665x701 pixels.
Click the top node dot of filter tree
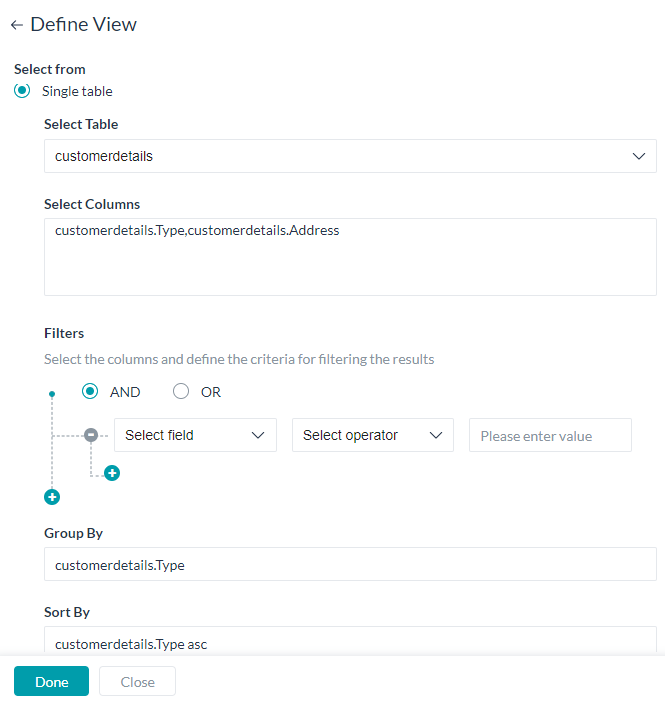52,394
